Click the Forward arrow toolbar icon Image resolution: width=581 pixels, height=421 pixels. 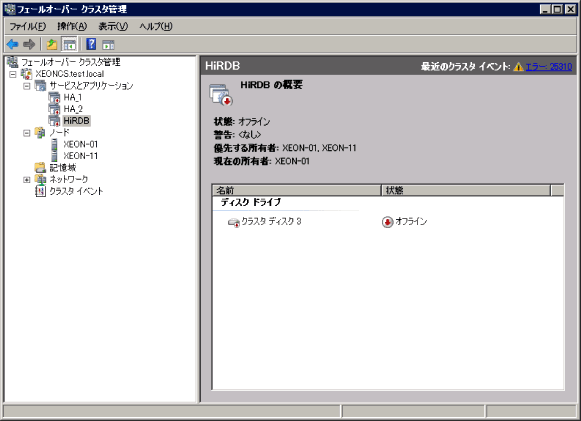pos(29,44)
